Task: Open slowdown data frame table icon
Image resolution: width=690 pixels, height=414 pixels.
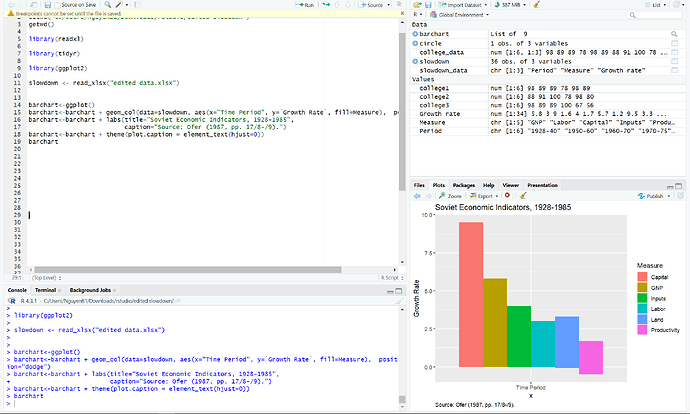Action: pyautogui.click(x=674, y=62)
